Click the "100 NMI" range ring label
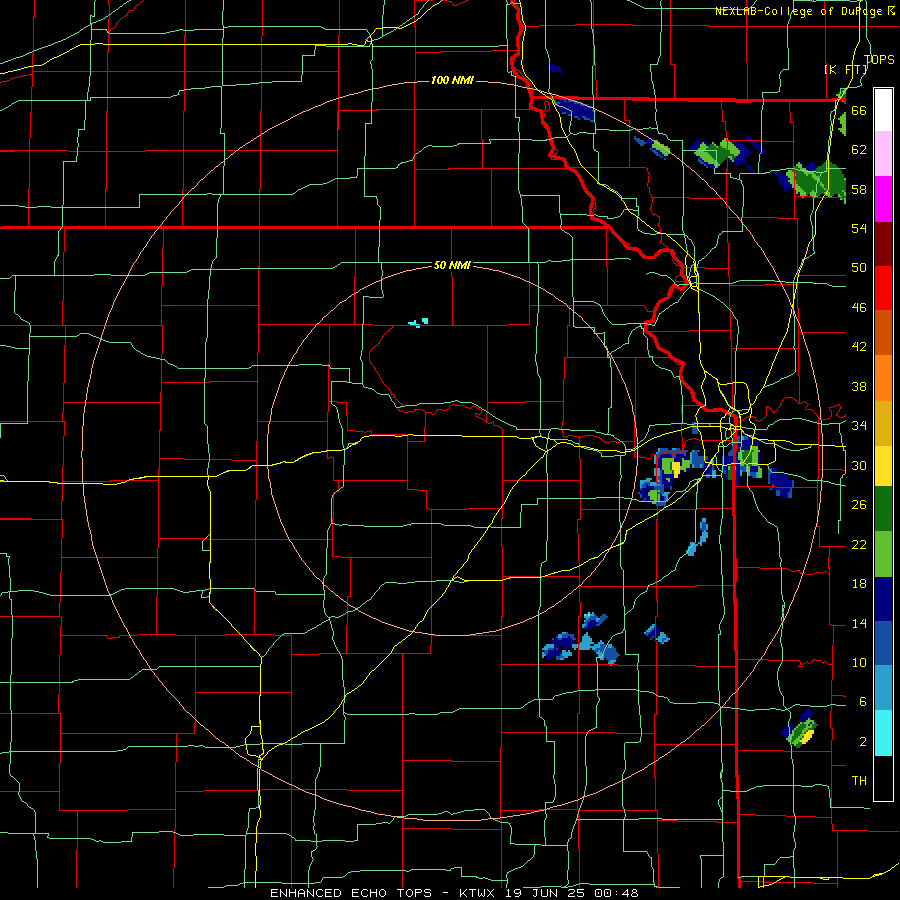 (x=452, y=80)
